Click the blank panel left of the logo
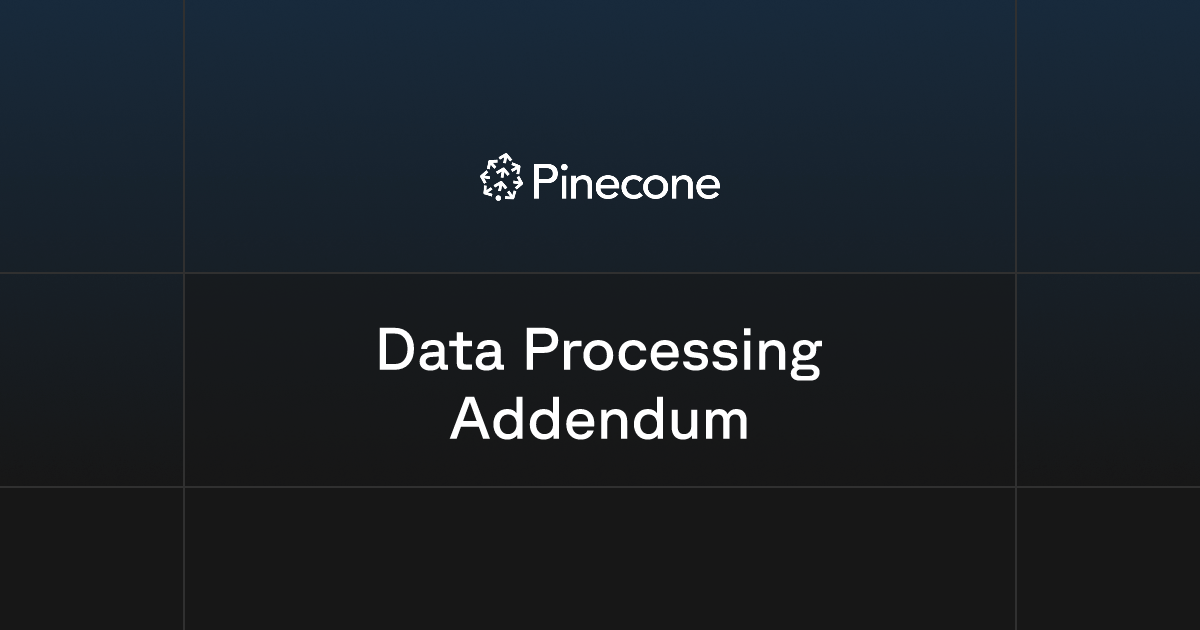Screen dimensions: 1200x630 [x=91, y=136]
